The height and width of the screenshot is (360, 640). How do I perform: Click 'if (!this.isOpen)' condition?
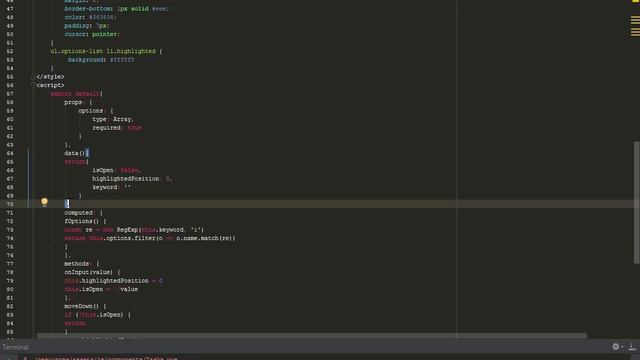click(94, 315)
